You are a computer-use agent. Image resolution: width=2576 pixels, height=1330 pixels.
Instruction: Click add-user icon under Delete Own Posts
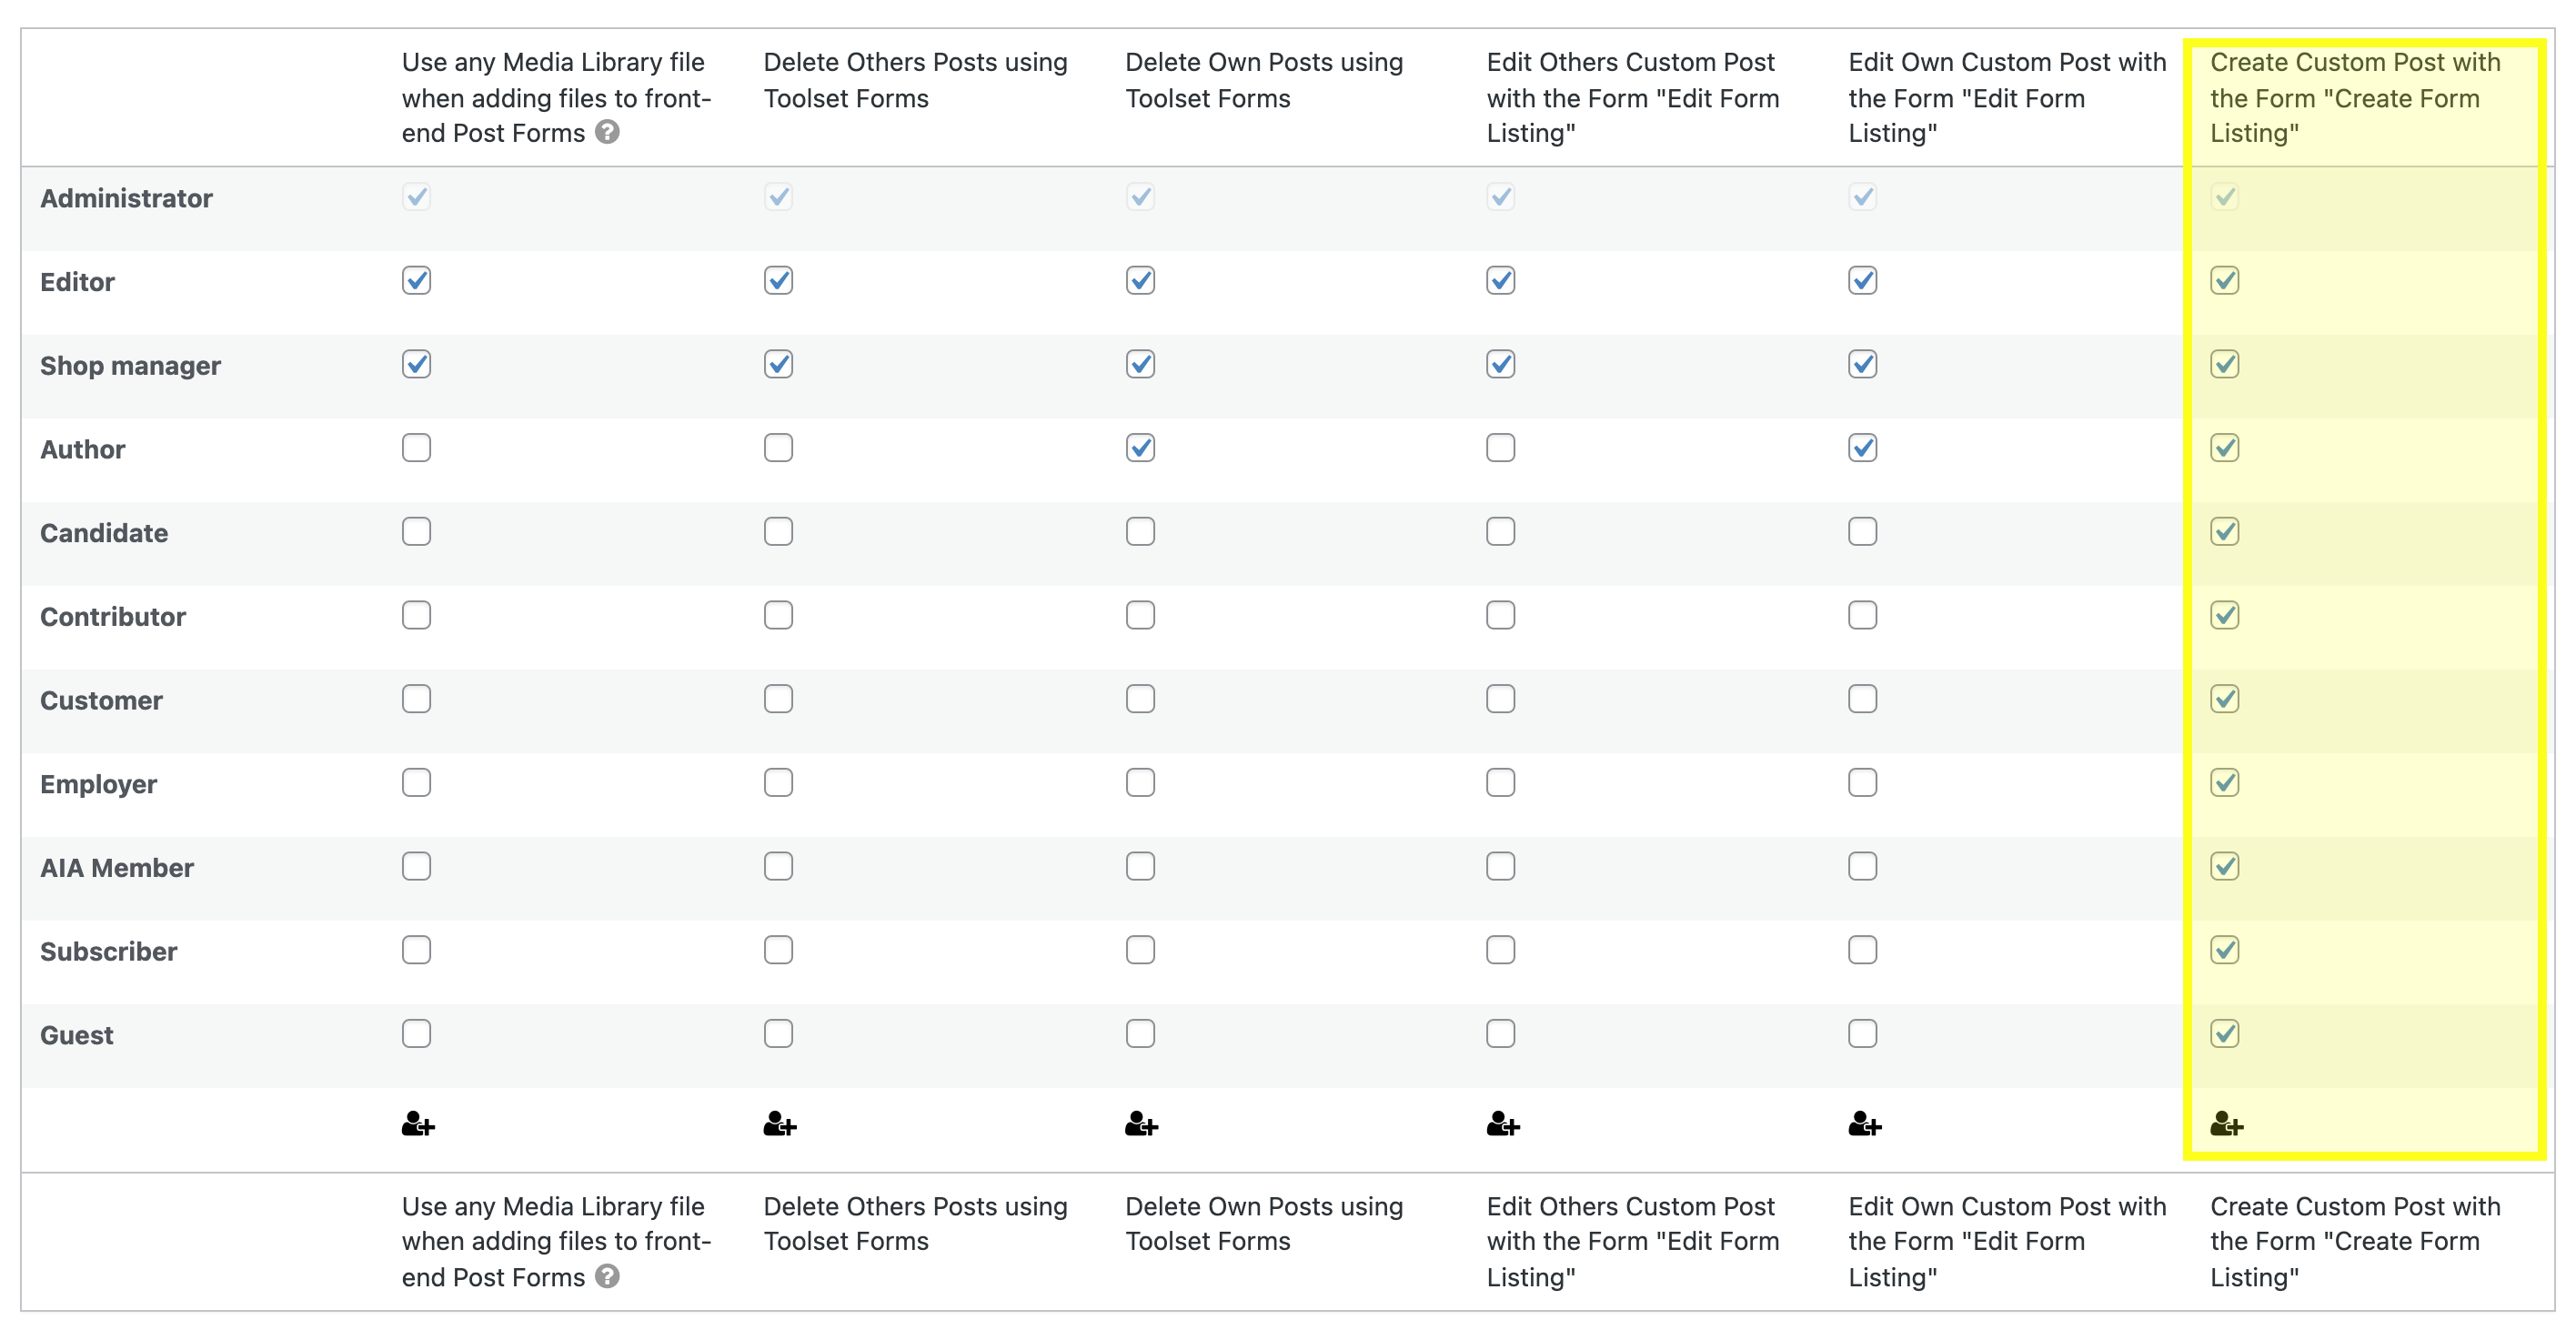(1141, 1124)
